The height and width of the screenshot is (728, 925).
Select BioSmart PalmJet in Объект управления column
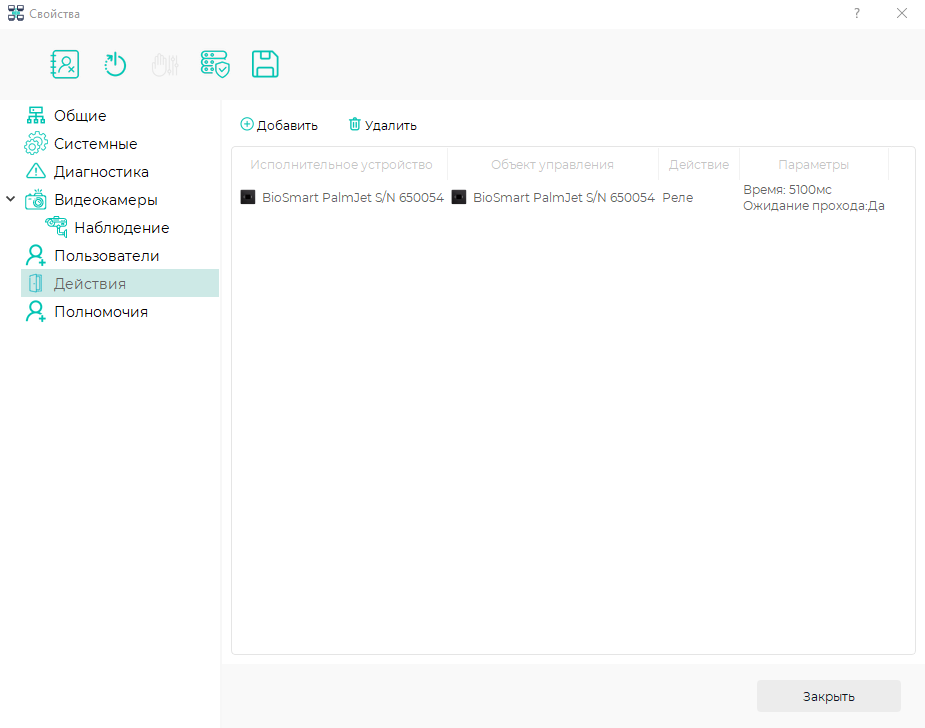tap(564, 198)
